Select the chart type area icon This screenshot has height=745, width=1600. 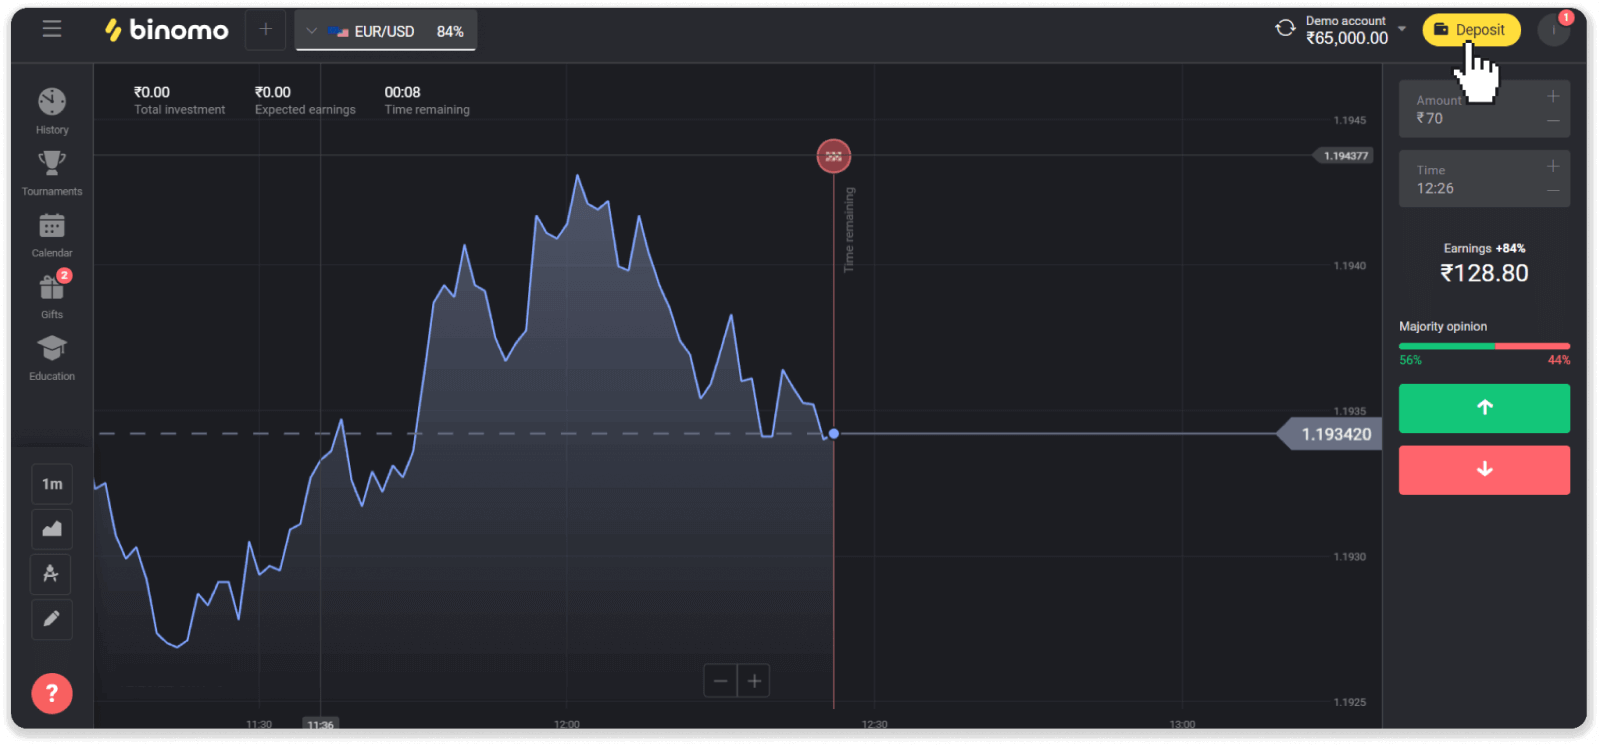click(x=52, y=529)
